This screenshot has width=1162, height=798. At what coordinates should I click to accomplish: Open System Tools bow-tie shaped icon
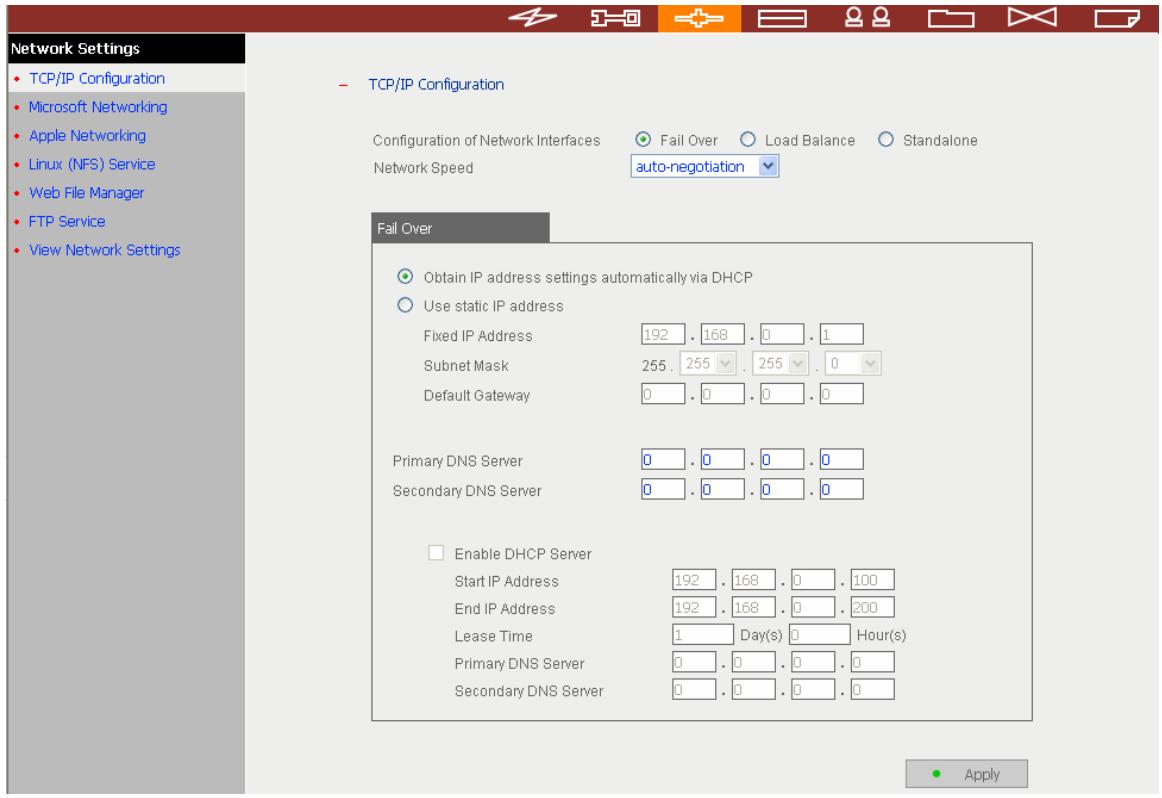click(1032, 17)
